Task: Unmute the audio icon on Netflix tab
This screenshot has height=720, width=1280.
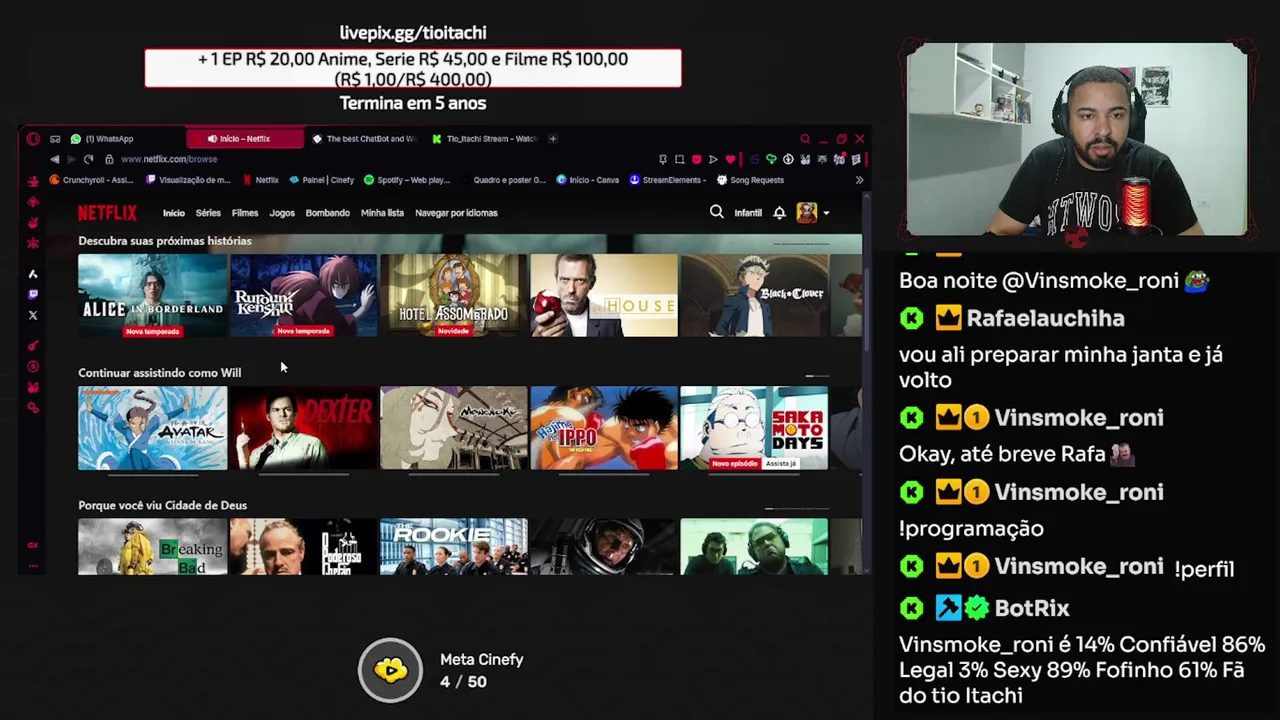Action: [x=212, y=139]
